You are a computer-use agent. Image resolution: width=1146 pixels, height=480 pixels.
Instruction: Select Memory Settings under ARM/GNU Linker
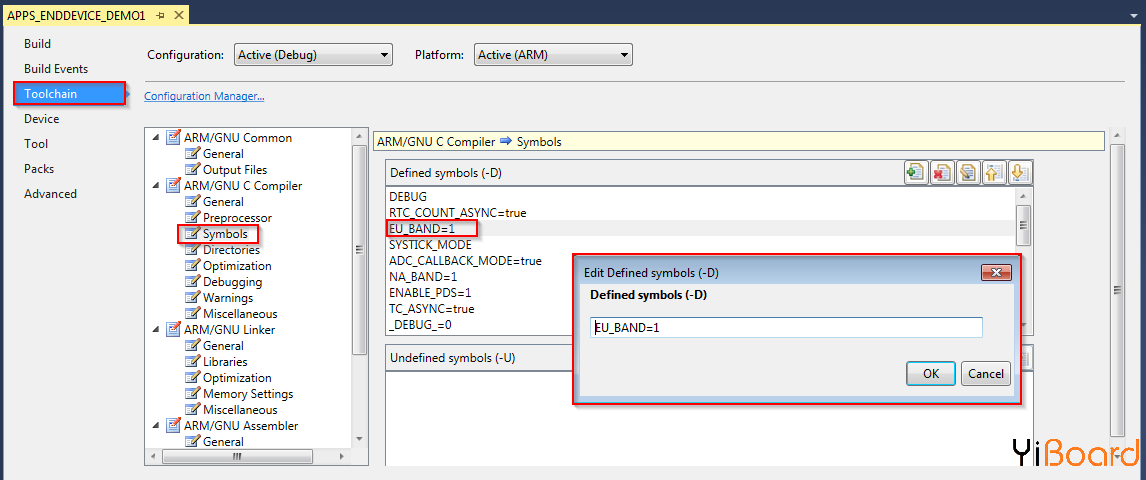click(247, 394)
